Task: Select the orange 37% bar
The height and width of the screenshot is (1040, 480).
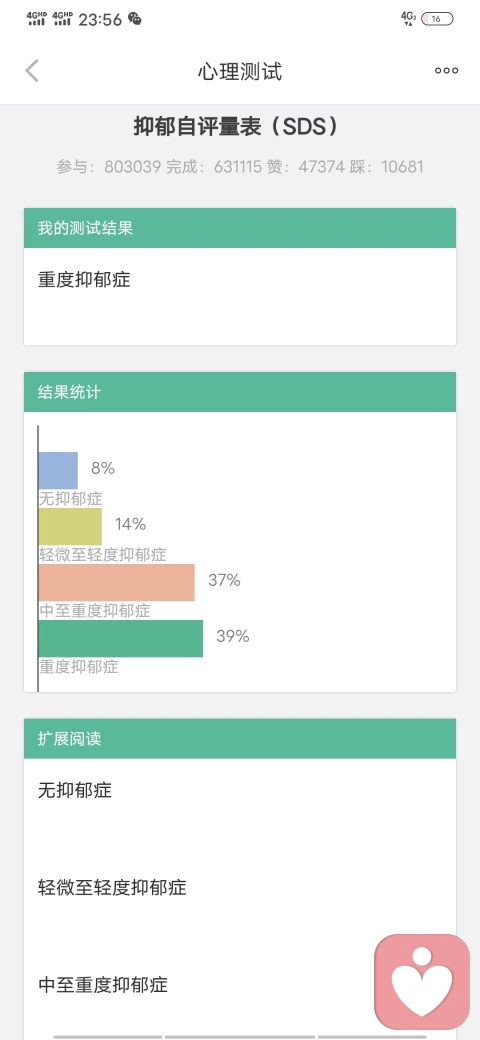Action: pyautogui.click(x=117, y=582)
